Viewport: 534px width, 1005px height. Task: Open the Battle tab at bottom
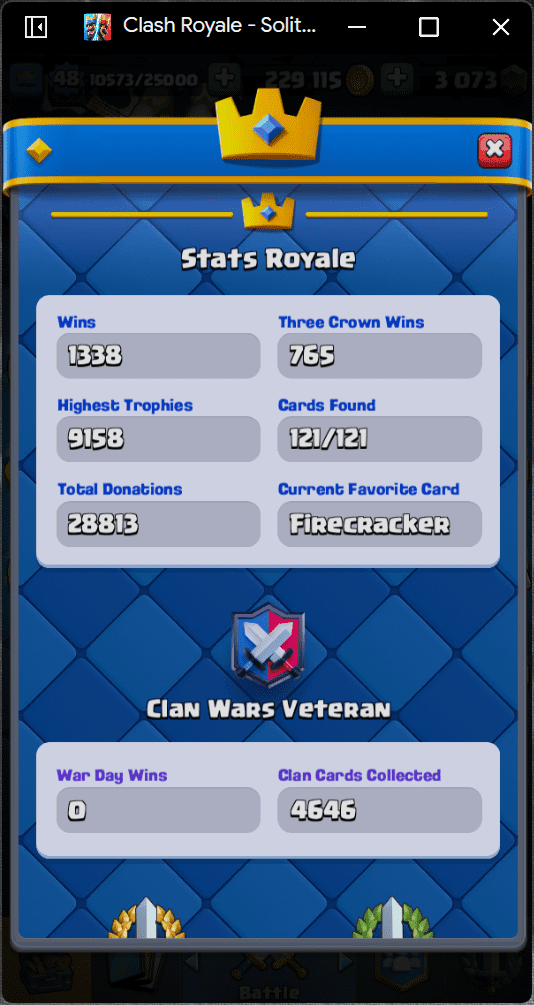click(269, 974)
